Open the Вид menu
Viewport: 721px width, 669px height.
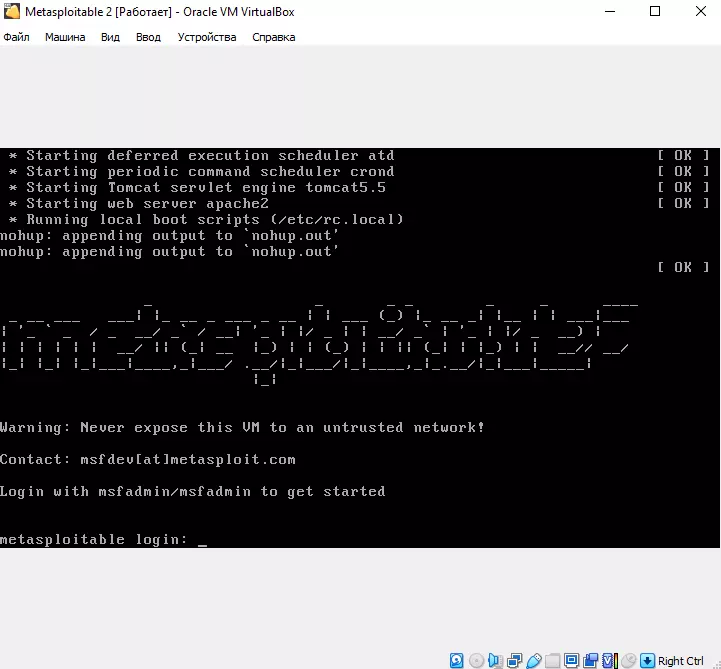110,37
